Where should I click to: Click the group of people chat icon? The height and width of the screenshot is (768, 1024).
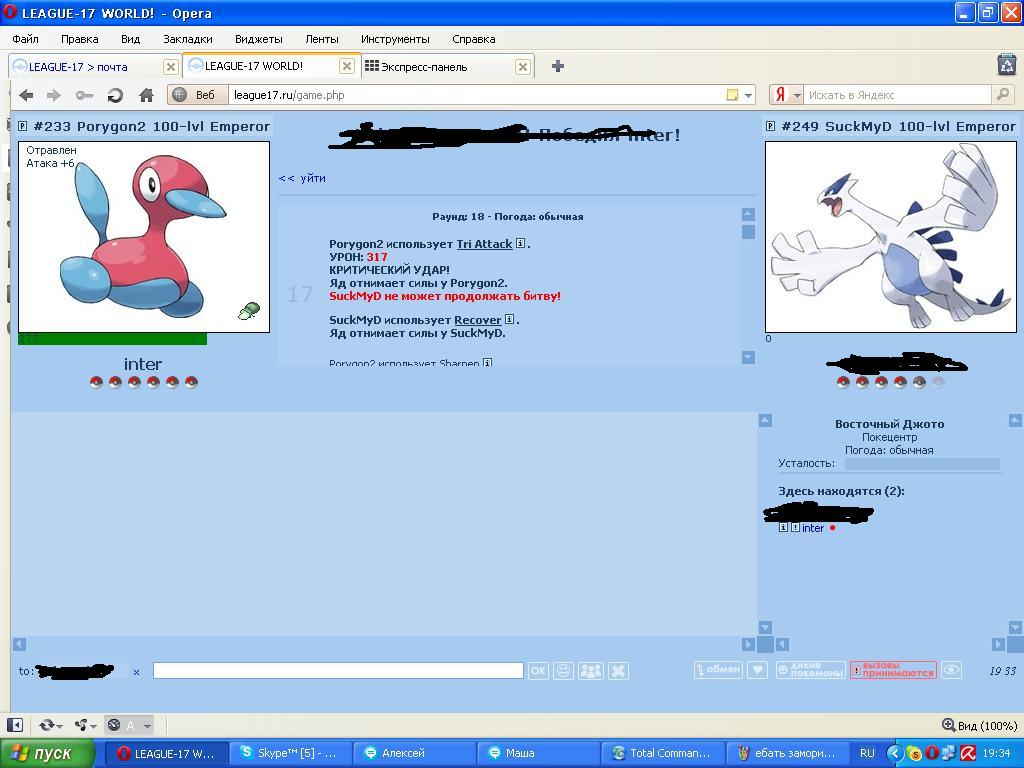point(590,671)
